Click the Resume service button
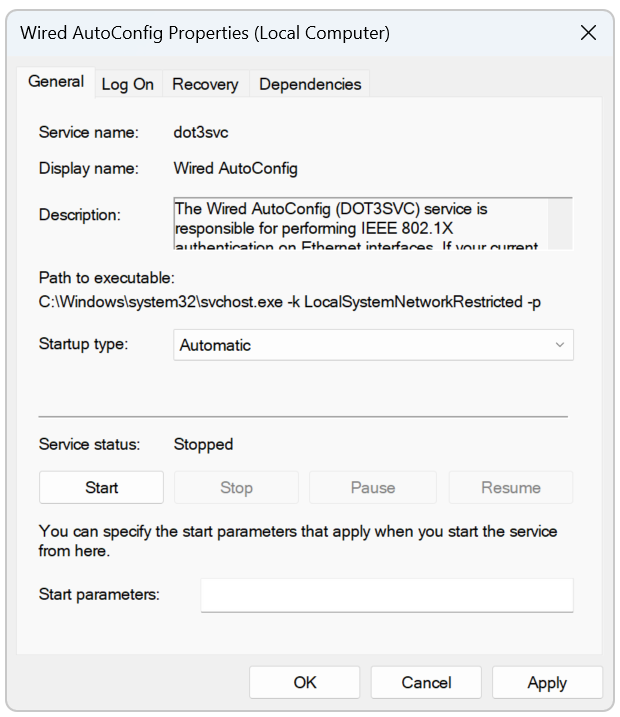The width and height of the screenshot is (620, 717). (510, 488)
